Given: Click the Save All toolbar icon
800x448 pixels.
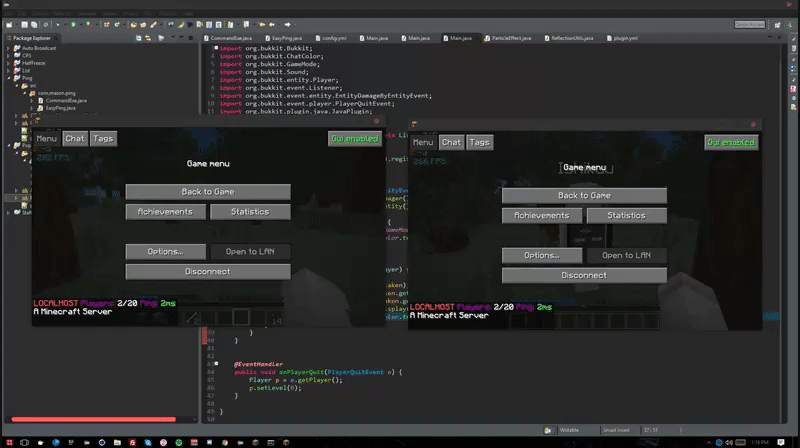Looking at the screenshot, I should click(34, 24).
